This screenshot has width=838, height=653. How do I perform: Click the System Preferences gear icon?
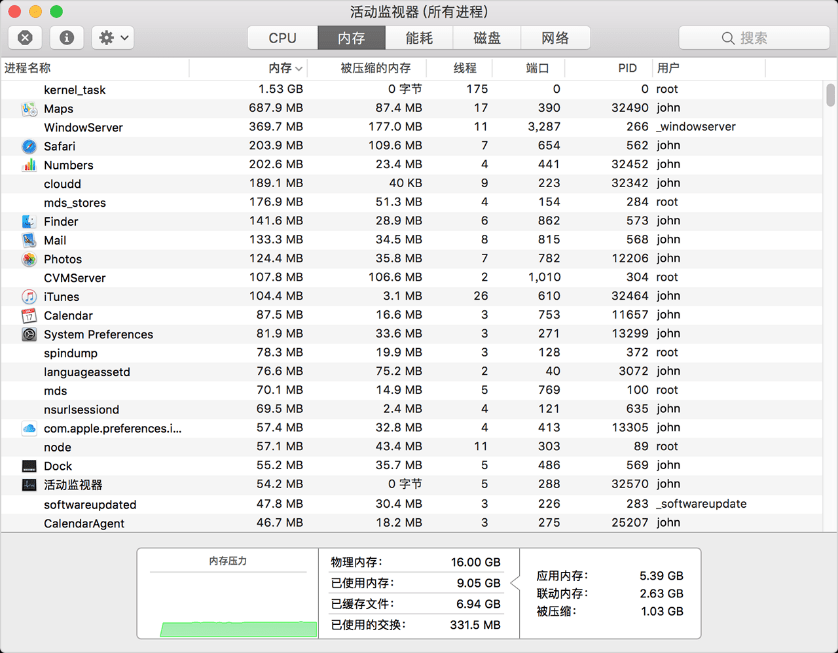pyautogui.click(x=29, y=335)
